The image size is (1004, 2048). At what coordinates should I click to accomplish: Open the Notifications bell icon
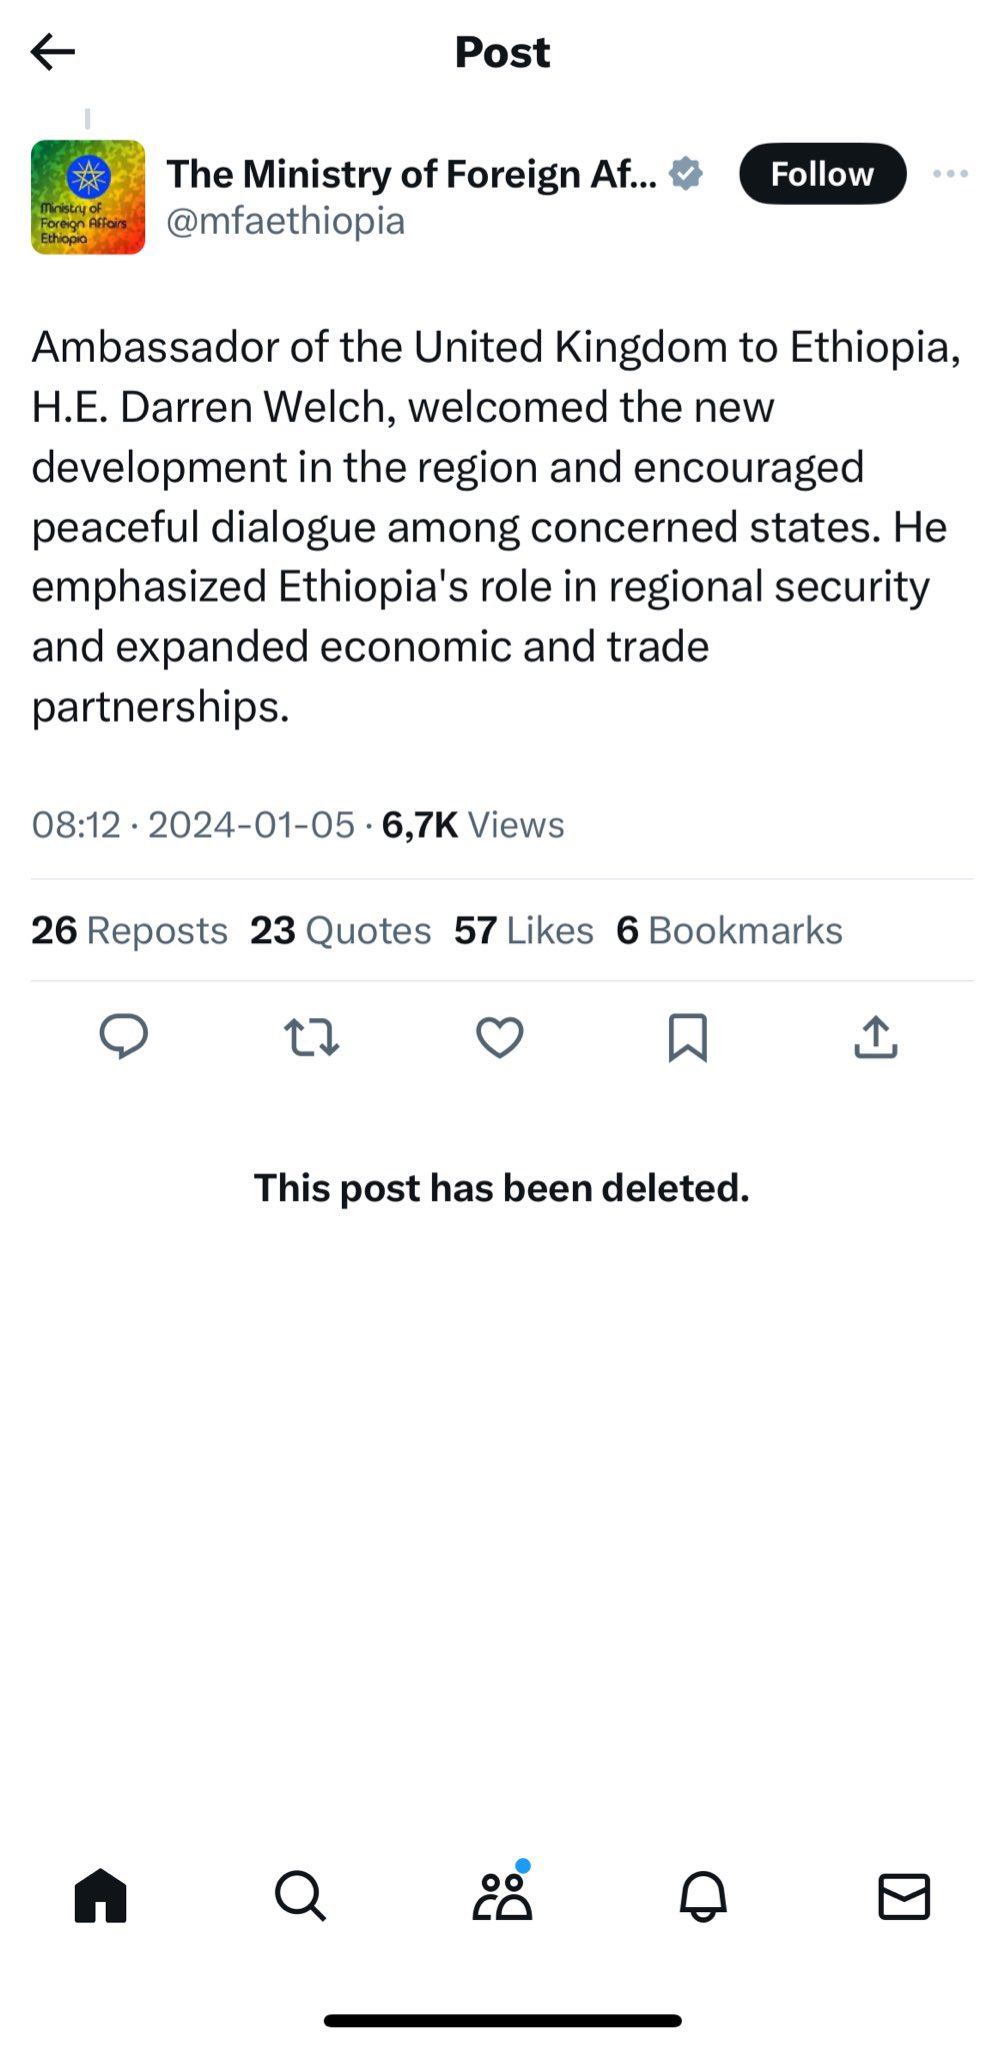click(x=704, y=1896)
